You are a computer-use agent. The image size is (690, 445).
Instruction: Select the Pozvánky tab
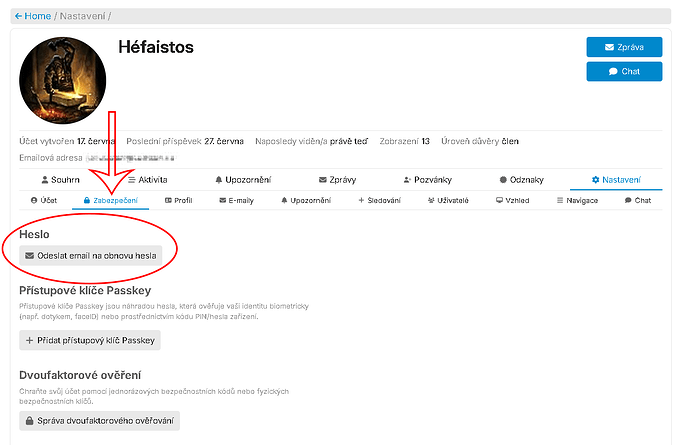[427, 180]
